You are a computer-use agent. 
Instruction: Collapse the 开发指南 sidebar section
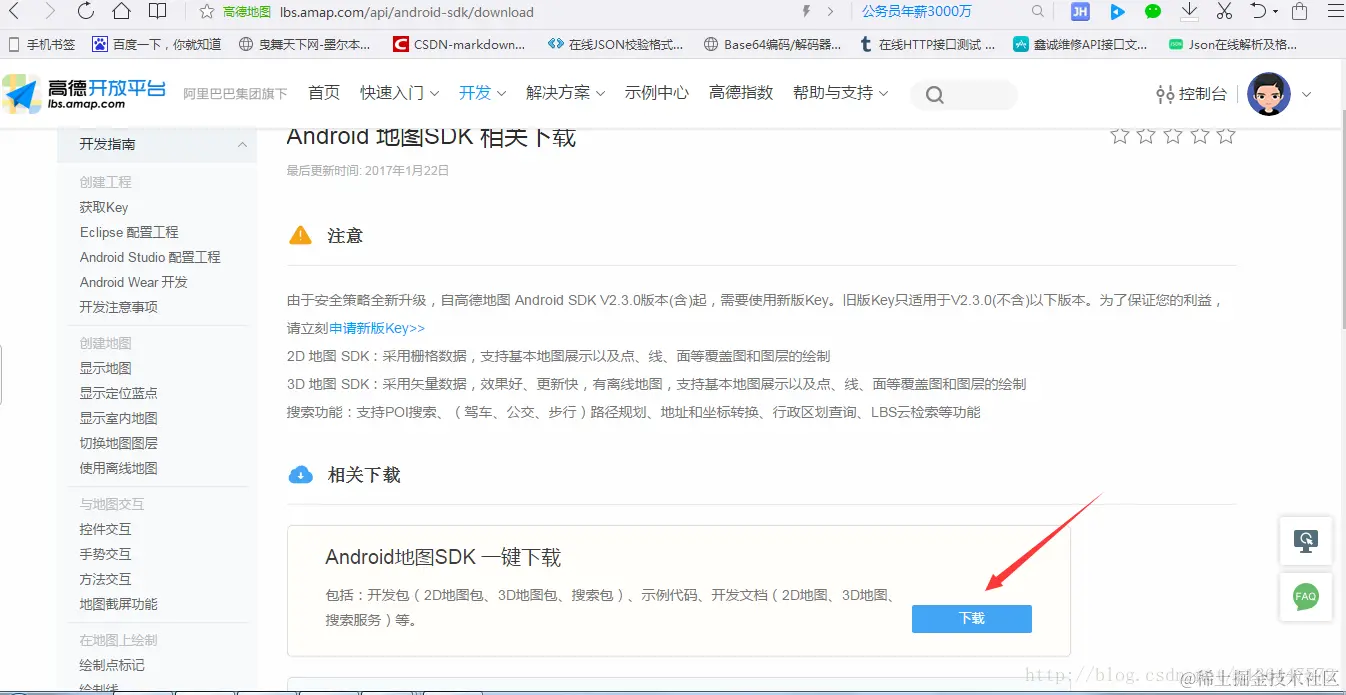[x=240, y=144]
